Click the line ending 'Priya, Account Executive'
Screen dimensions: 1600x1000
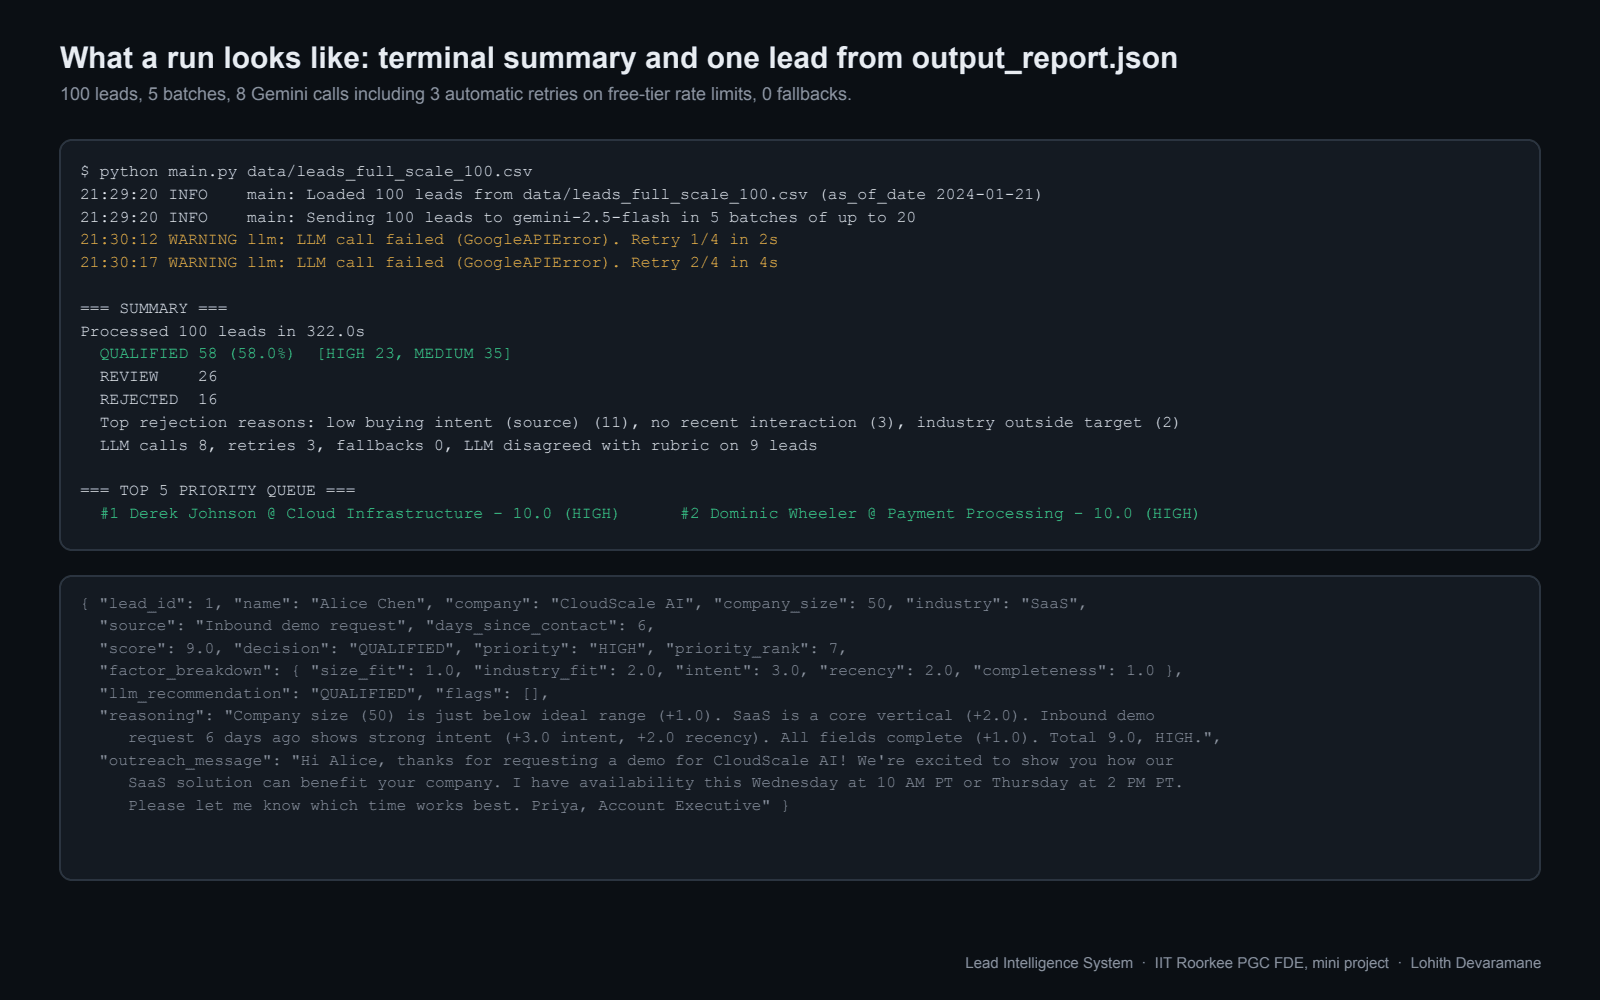tap(459, 806)
